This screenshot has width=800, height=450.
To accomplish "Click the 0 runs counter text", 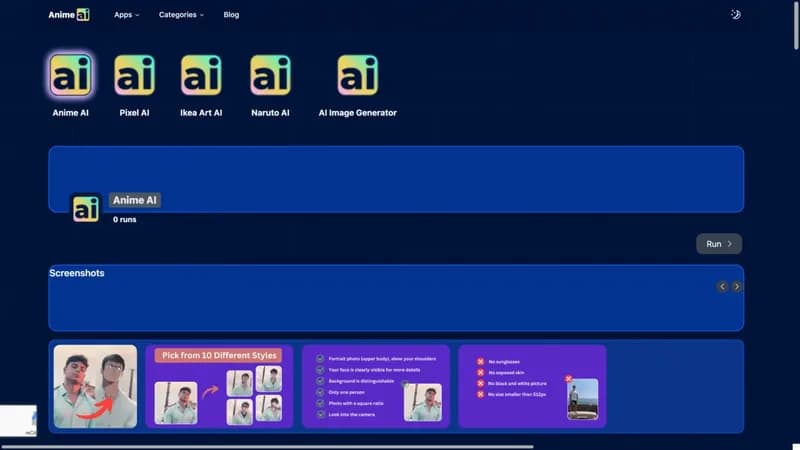I will [124, 219].
